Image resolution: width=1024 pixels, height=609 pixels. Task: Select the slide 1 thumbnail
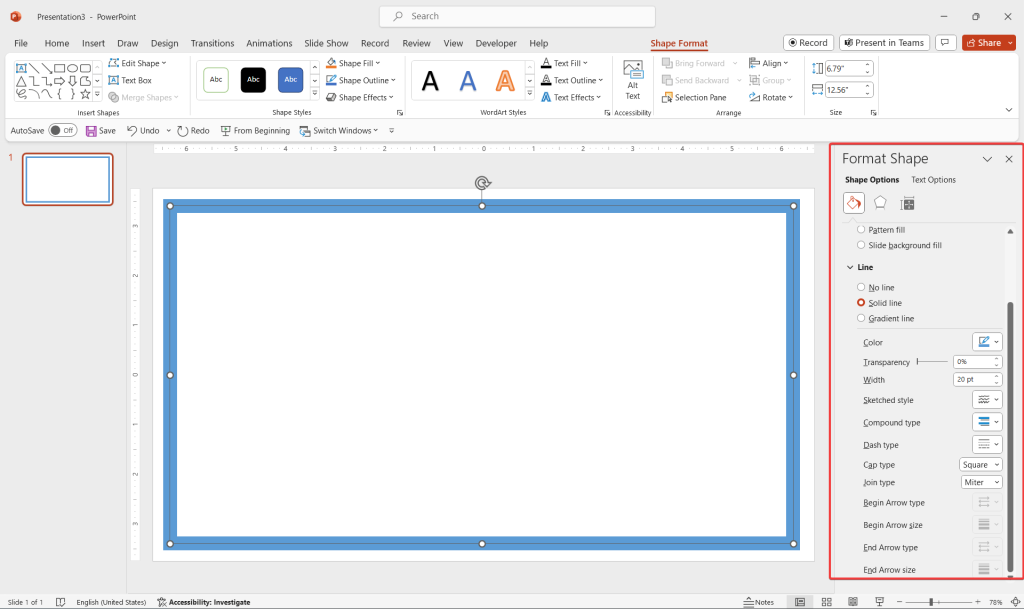(x=67, y=179)
